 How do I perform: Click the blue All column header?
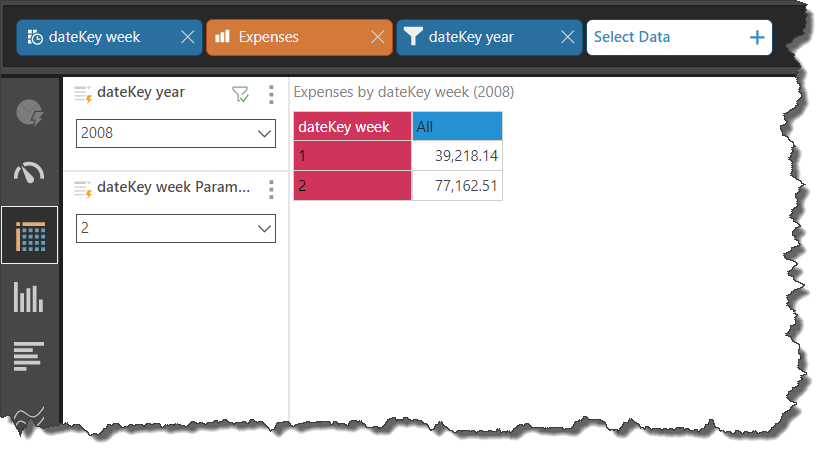coord(457,127)
